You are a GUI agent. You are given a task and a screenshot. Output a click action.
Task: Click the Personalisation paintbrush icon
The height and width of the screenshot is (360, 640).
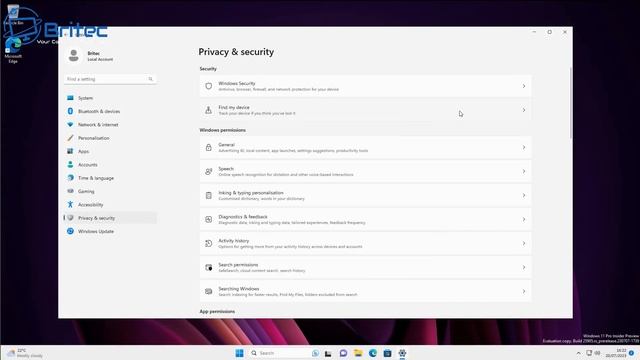(70, 138)
